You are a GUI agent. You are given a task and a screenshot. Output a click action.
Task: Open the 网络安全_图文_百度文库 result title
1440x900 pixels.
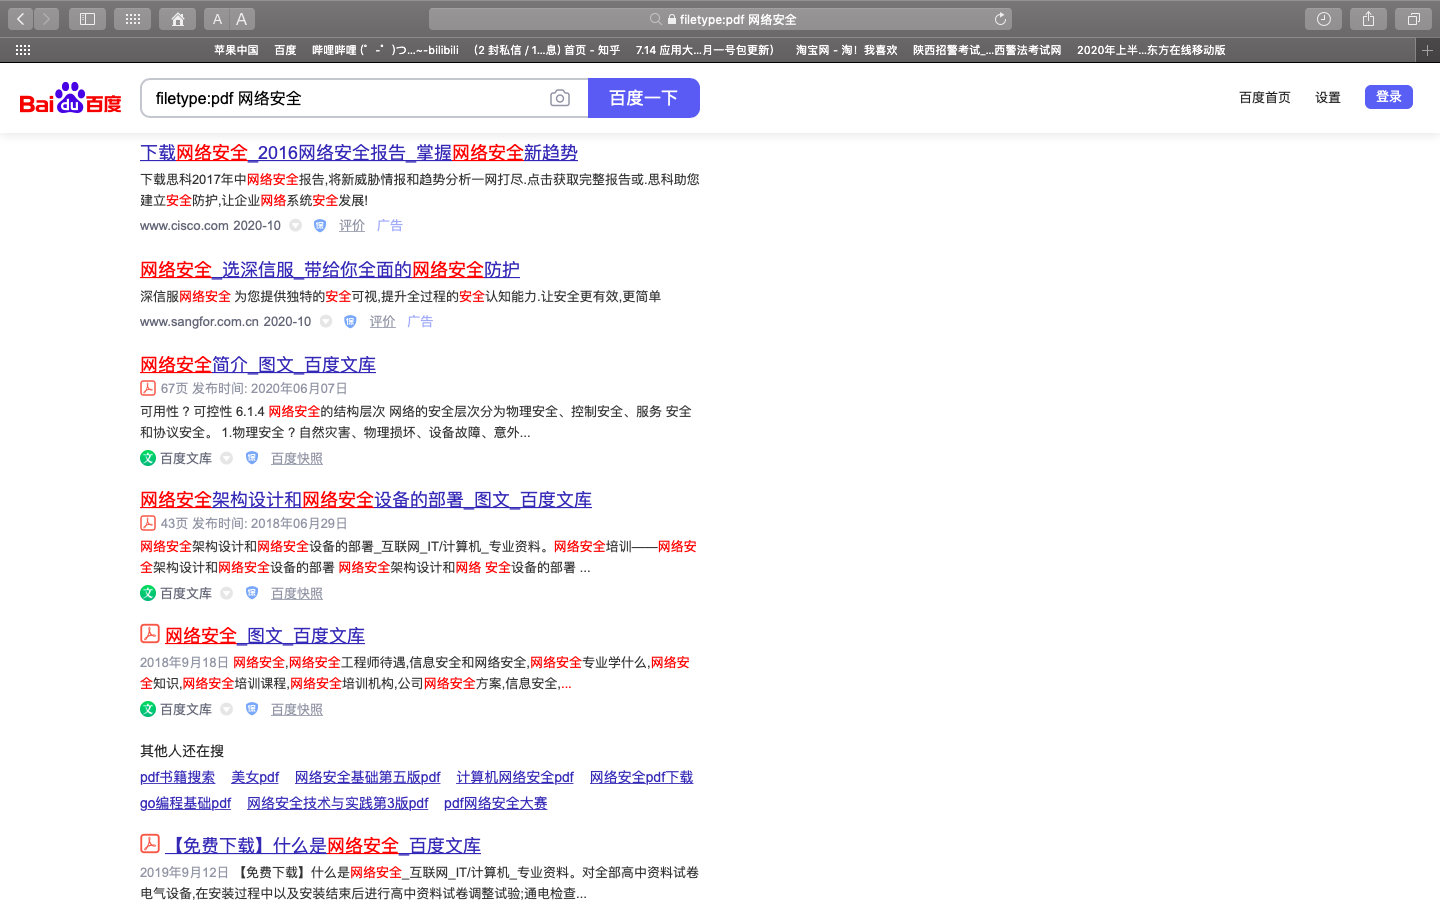[265, 636]
